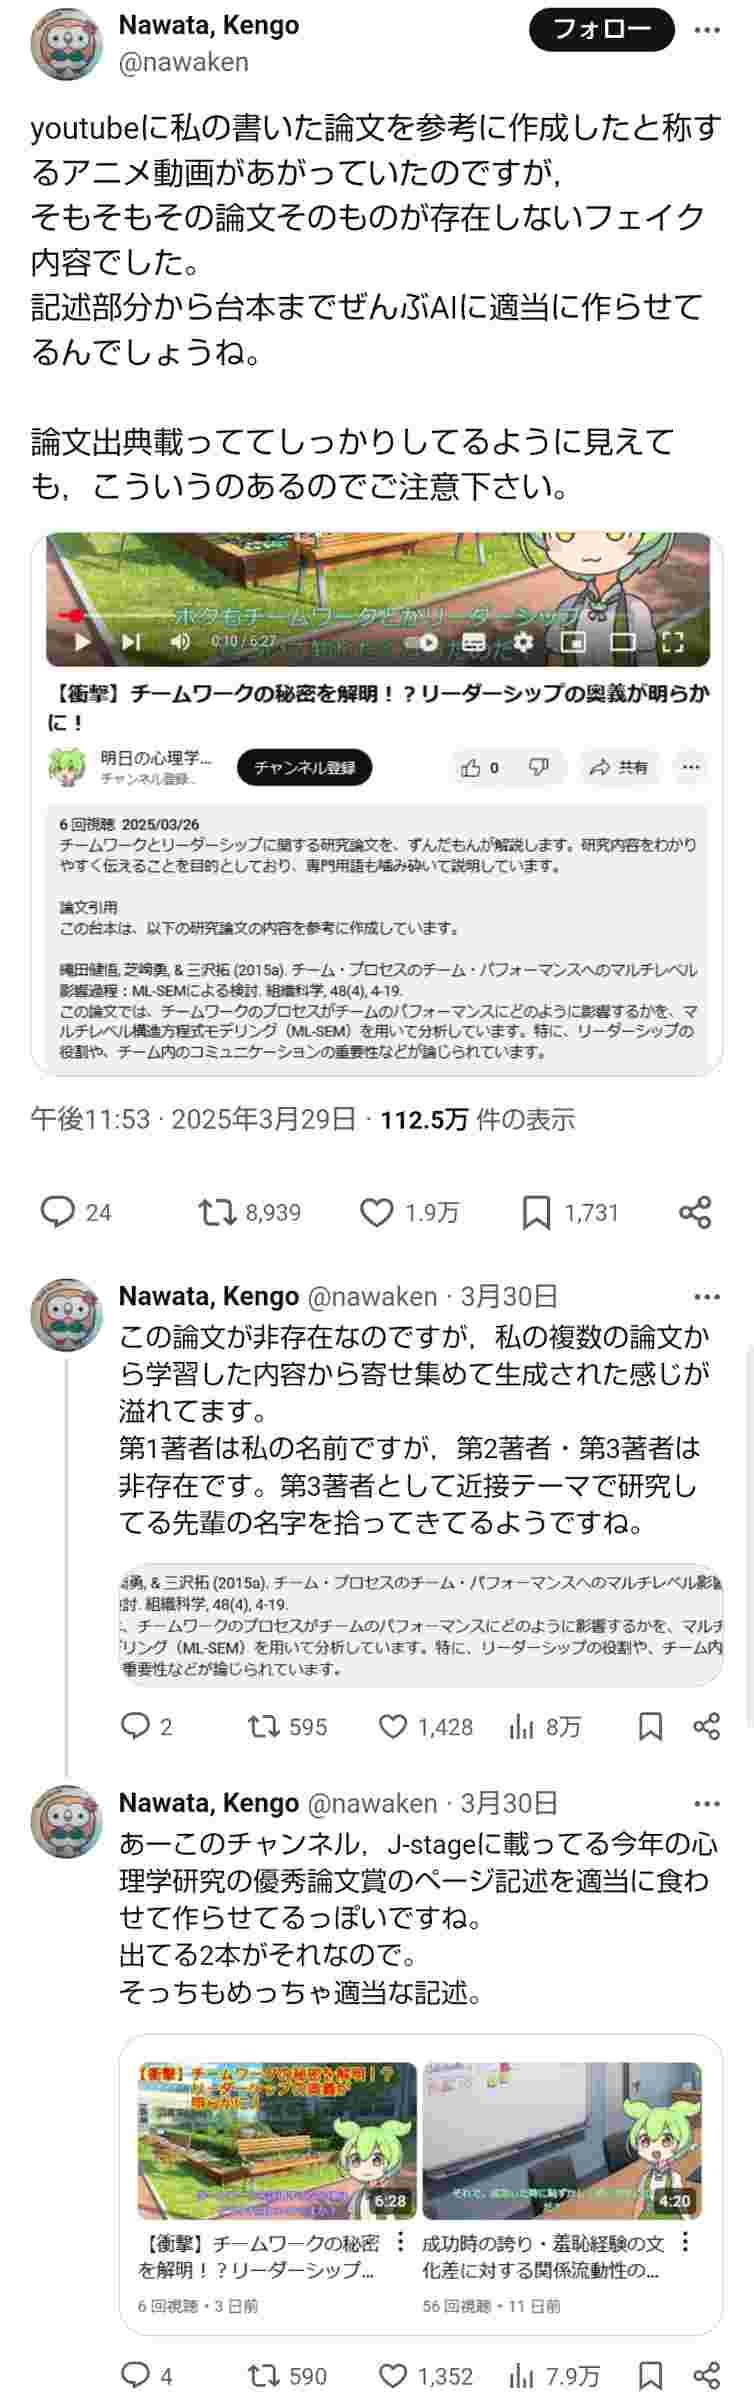
Task: Open Nawata, Kengo profile avatar at top
Action: click(x=66, y=44)
